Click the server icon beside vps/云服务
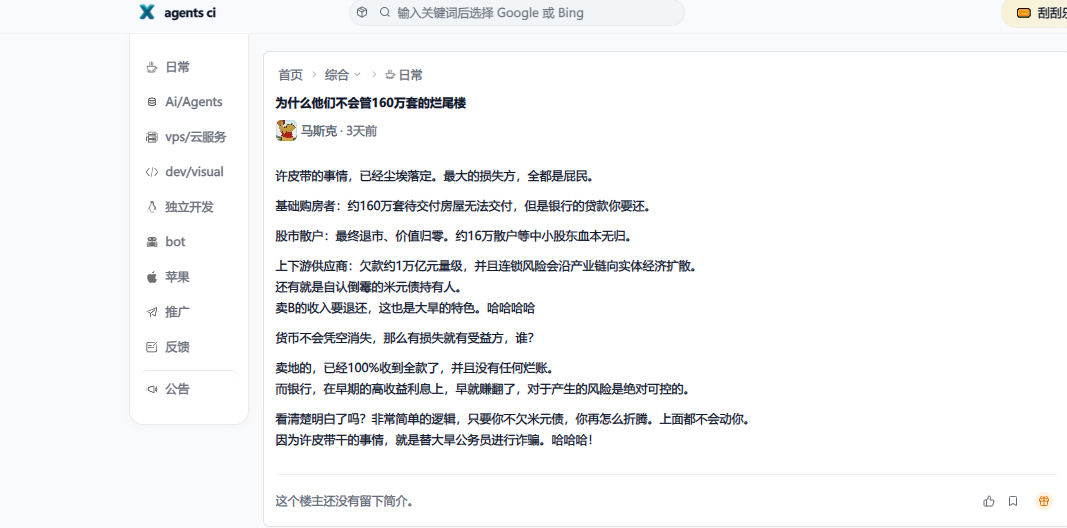This screenshot has width=1067, height=528. (152, 137)
